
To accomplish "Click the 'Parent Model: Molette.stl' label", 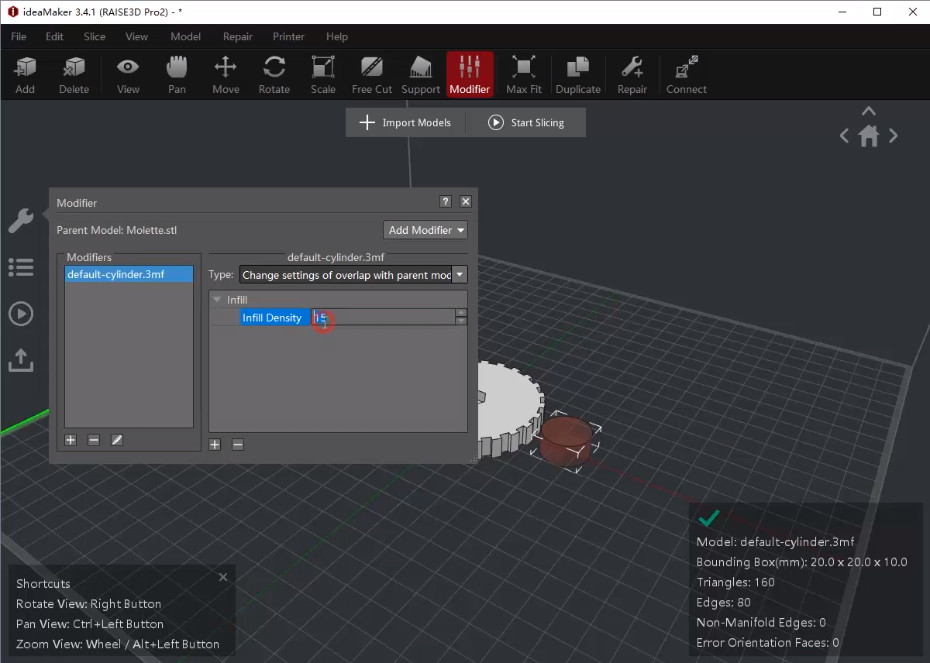I will 117,230.
